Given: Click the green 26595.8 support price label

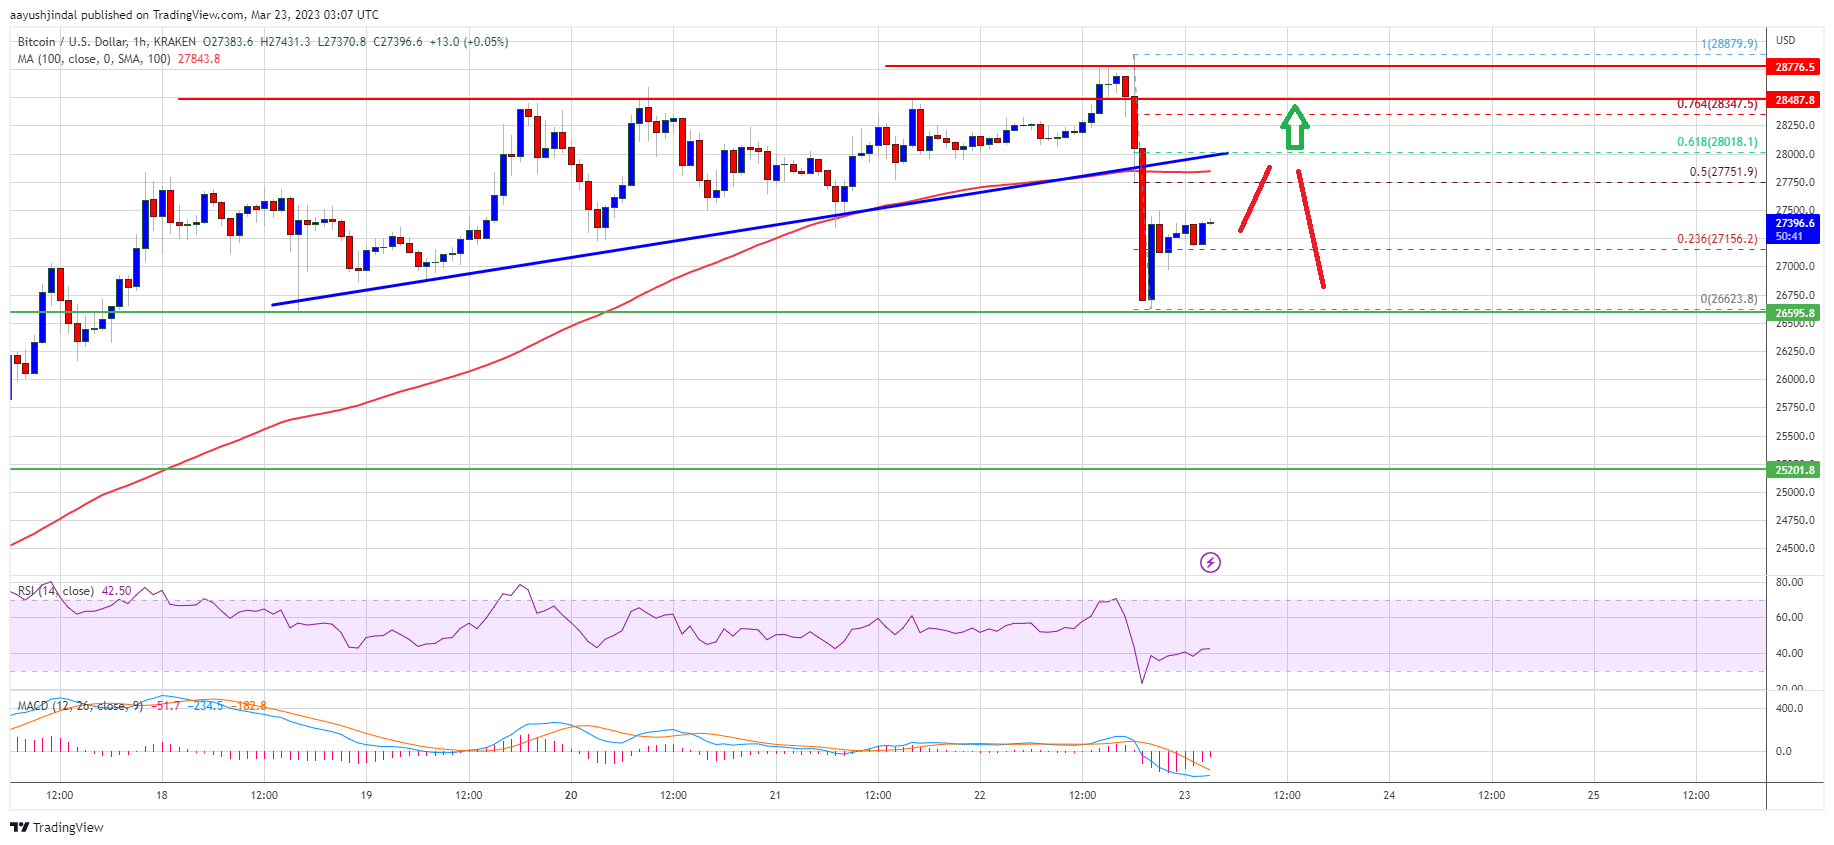Looking at the screenshot, I should [1795, 313].
